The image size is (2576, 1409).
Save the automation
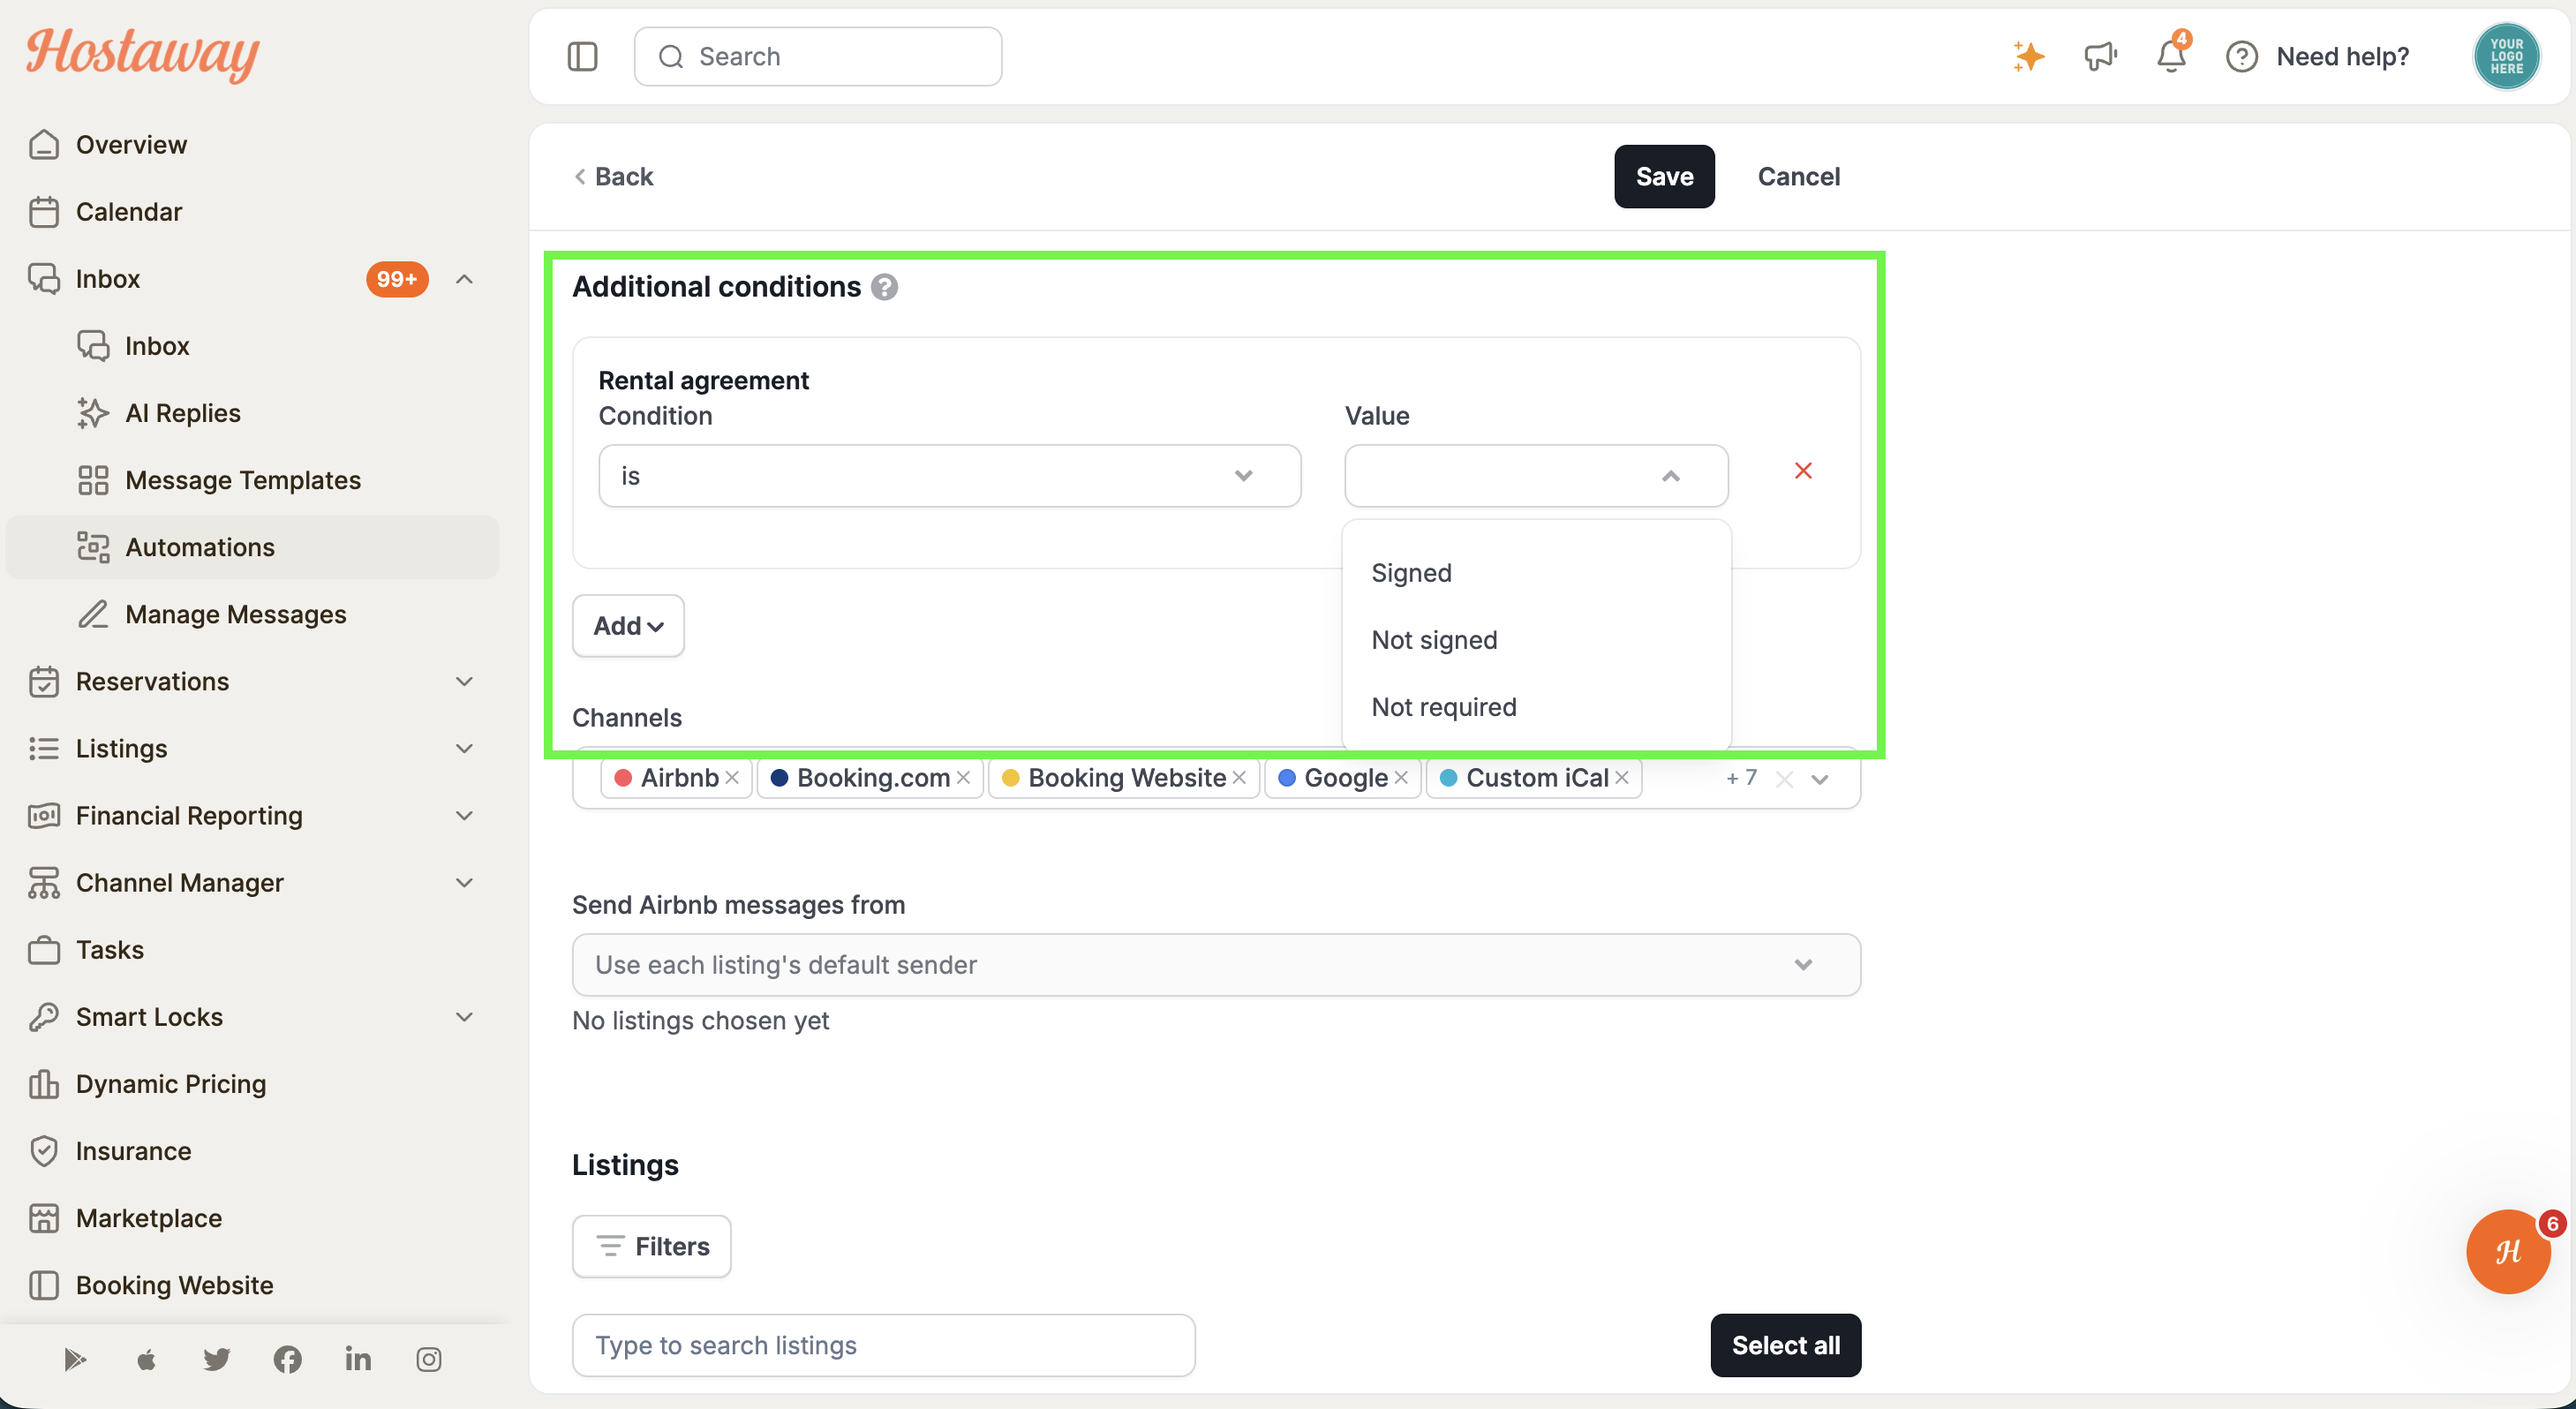(1664, 177)
